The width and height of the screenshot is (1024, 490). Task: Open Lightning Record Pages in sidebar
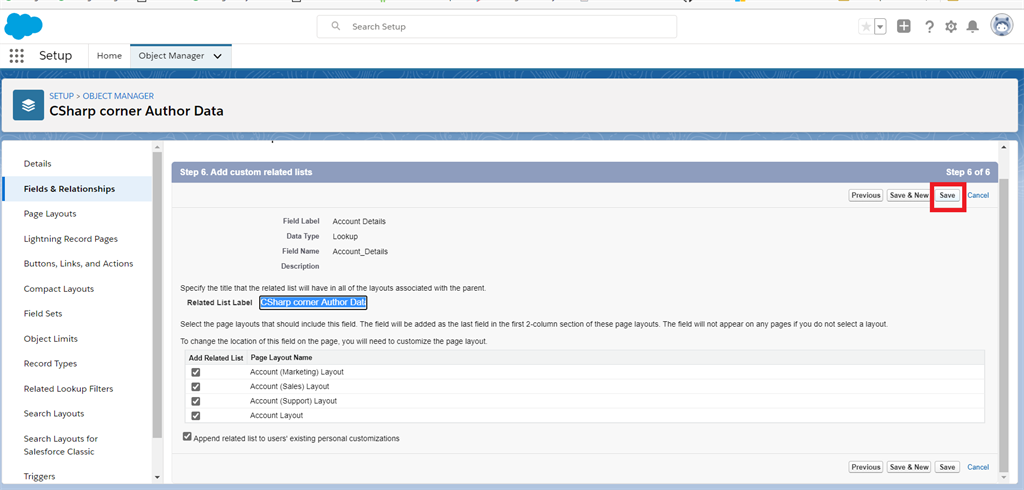pyautogui.click(x=71, y=238)
